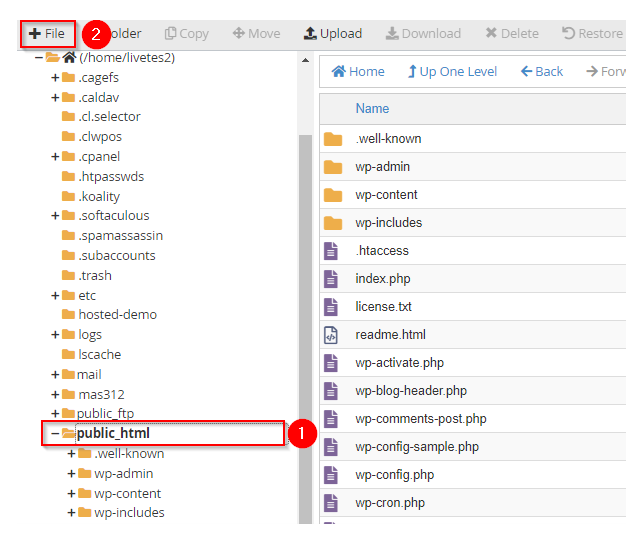The height and width of the screenshot is (544, 644).
Task: Go to Home in navigation bar
Action: tap(358, 72)
